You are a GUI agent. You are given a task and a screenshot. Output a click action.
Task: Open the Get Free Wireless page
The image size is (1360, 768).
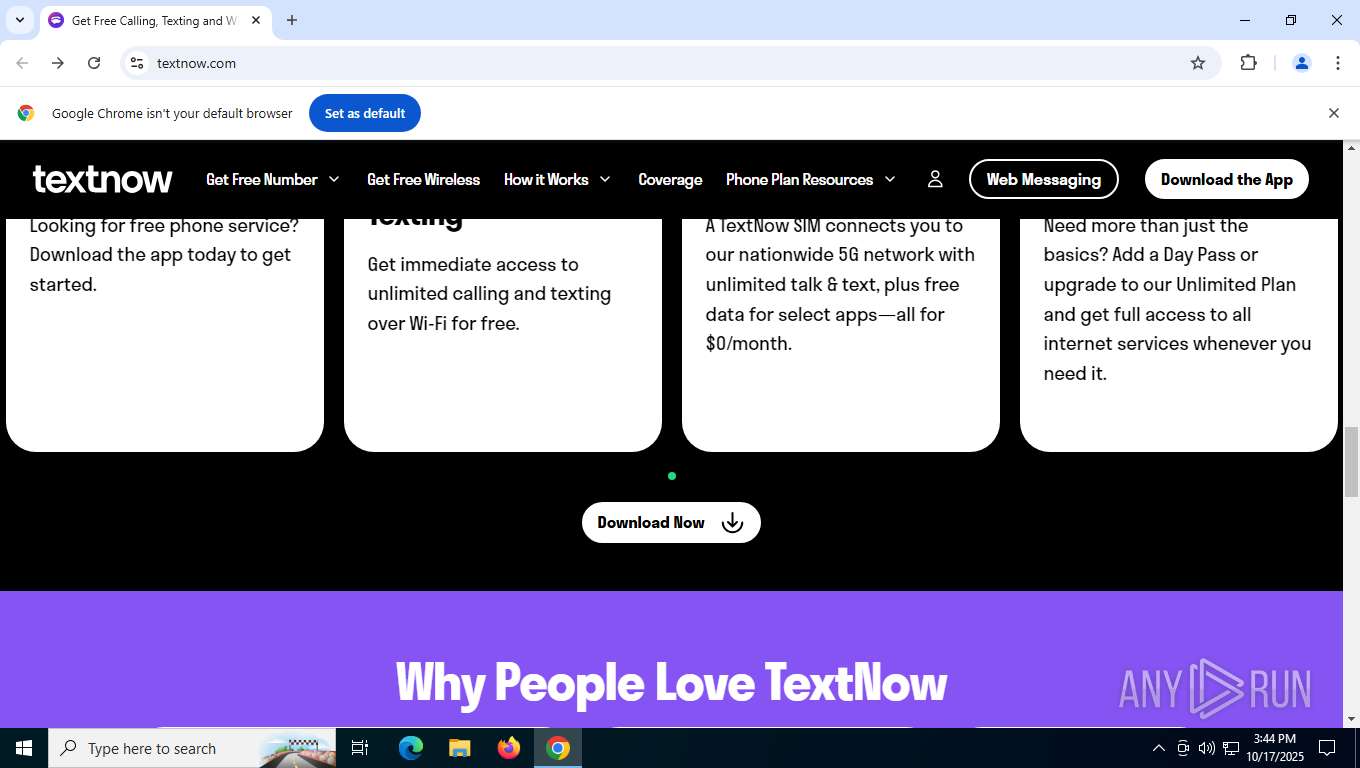[x=423, y=179]
